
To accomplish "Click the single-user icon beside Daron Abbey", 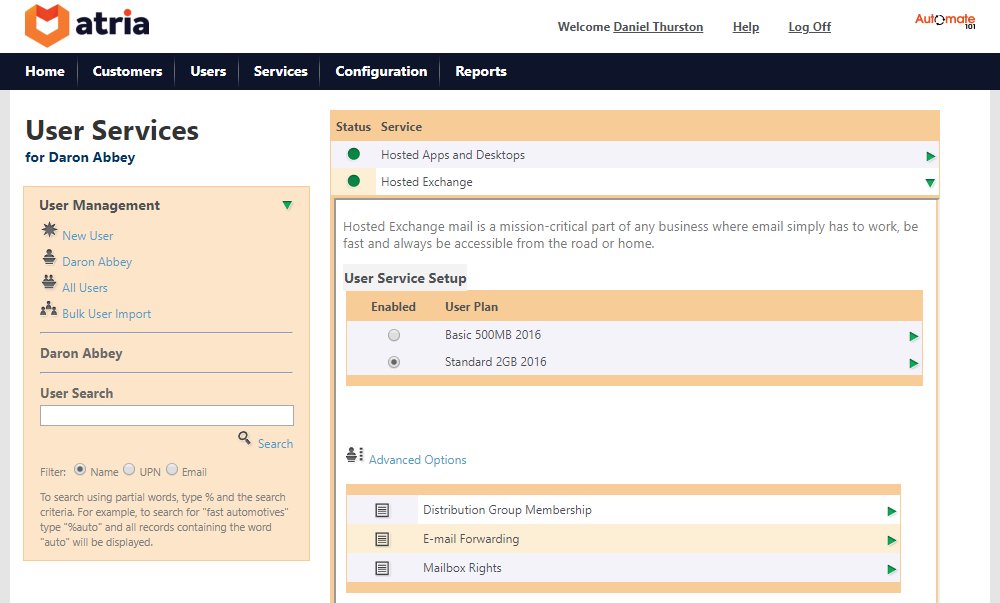I will point(49,257).
